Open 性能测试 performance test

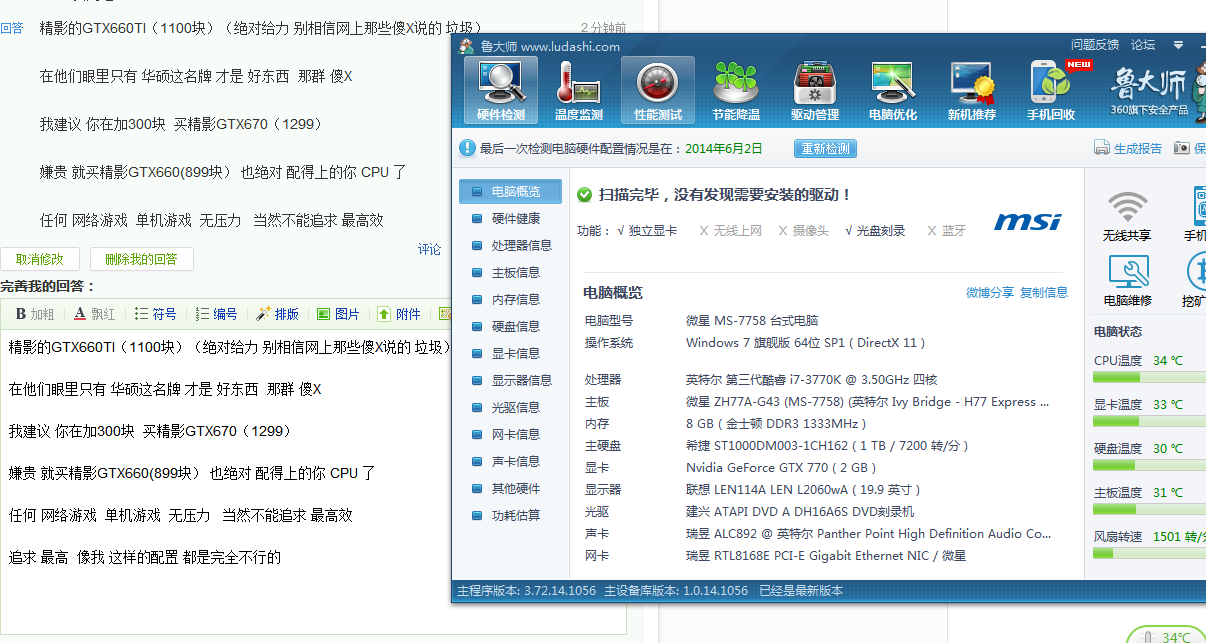(x=657, y=91)
